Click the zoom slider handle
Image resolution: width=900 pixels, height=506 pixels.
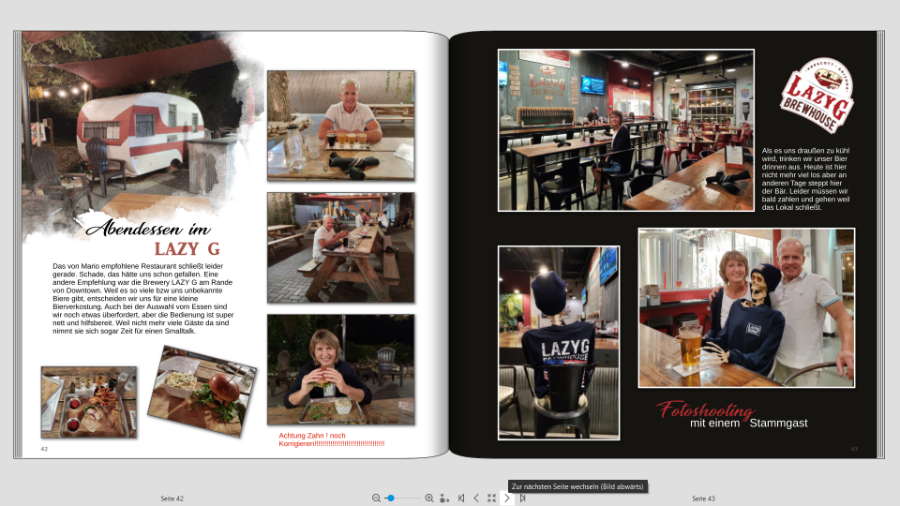tap(391, 498)
